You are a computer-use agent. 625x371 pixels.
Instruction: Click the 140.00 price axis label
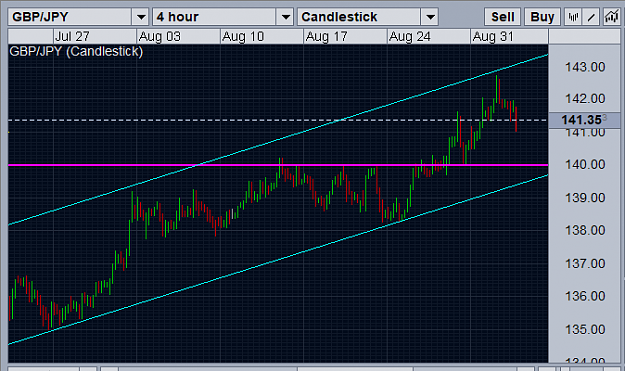tap(585, 164)
